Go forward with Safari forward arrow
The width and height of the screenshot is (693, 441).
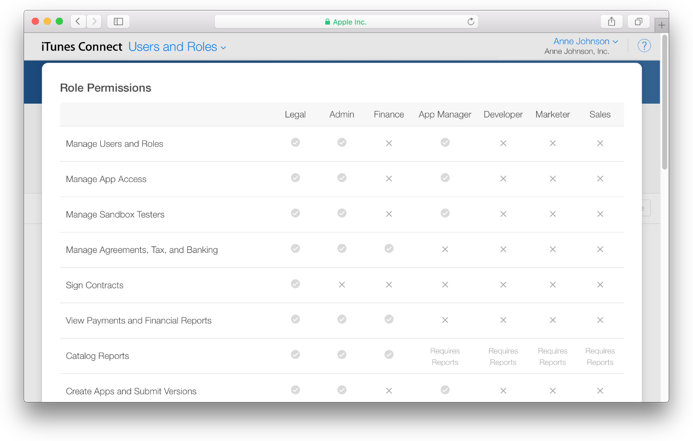(94, 21)
